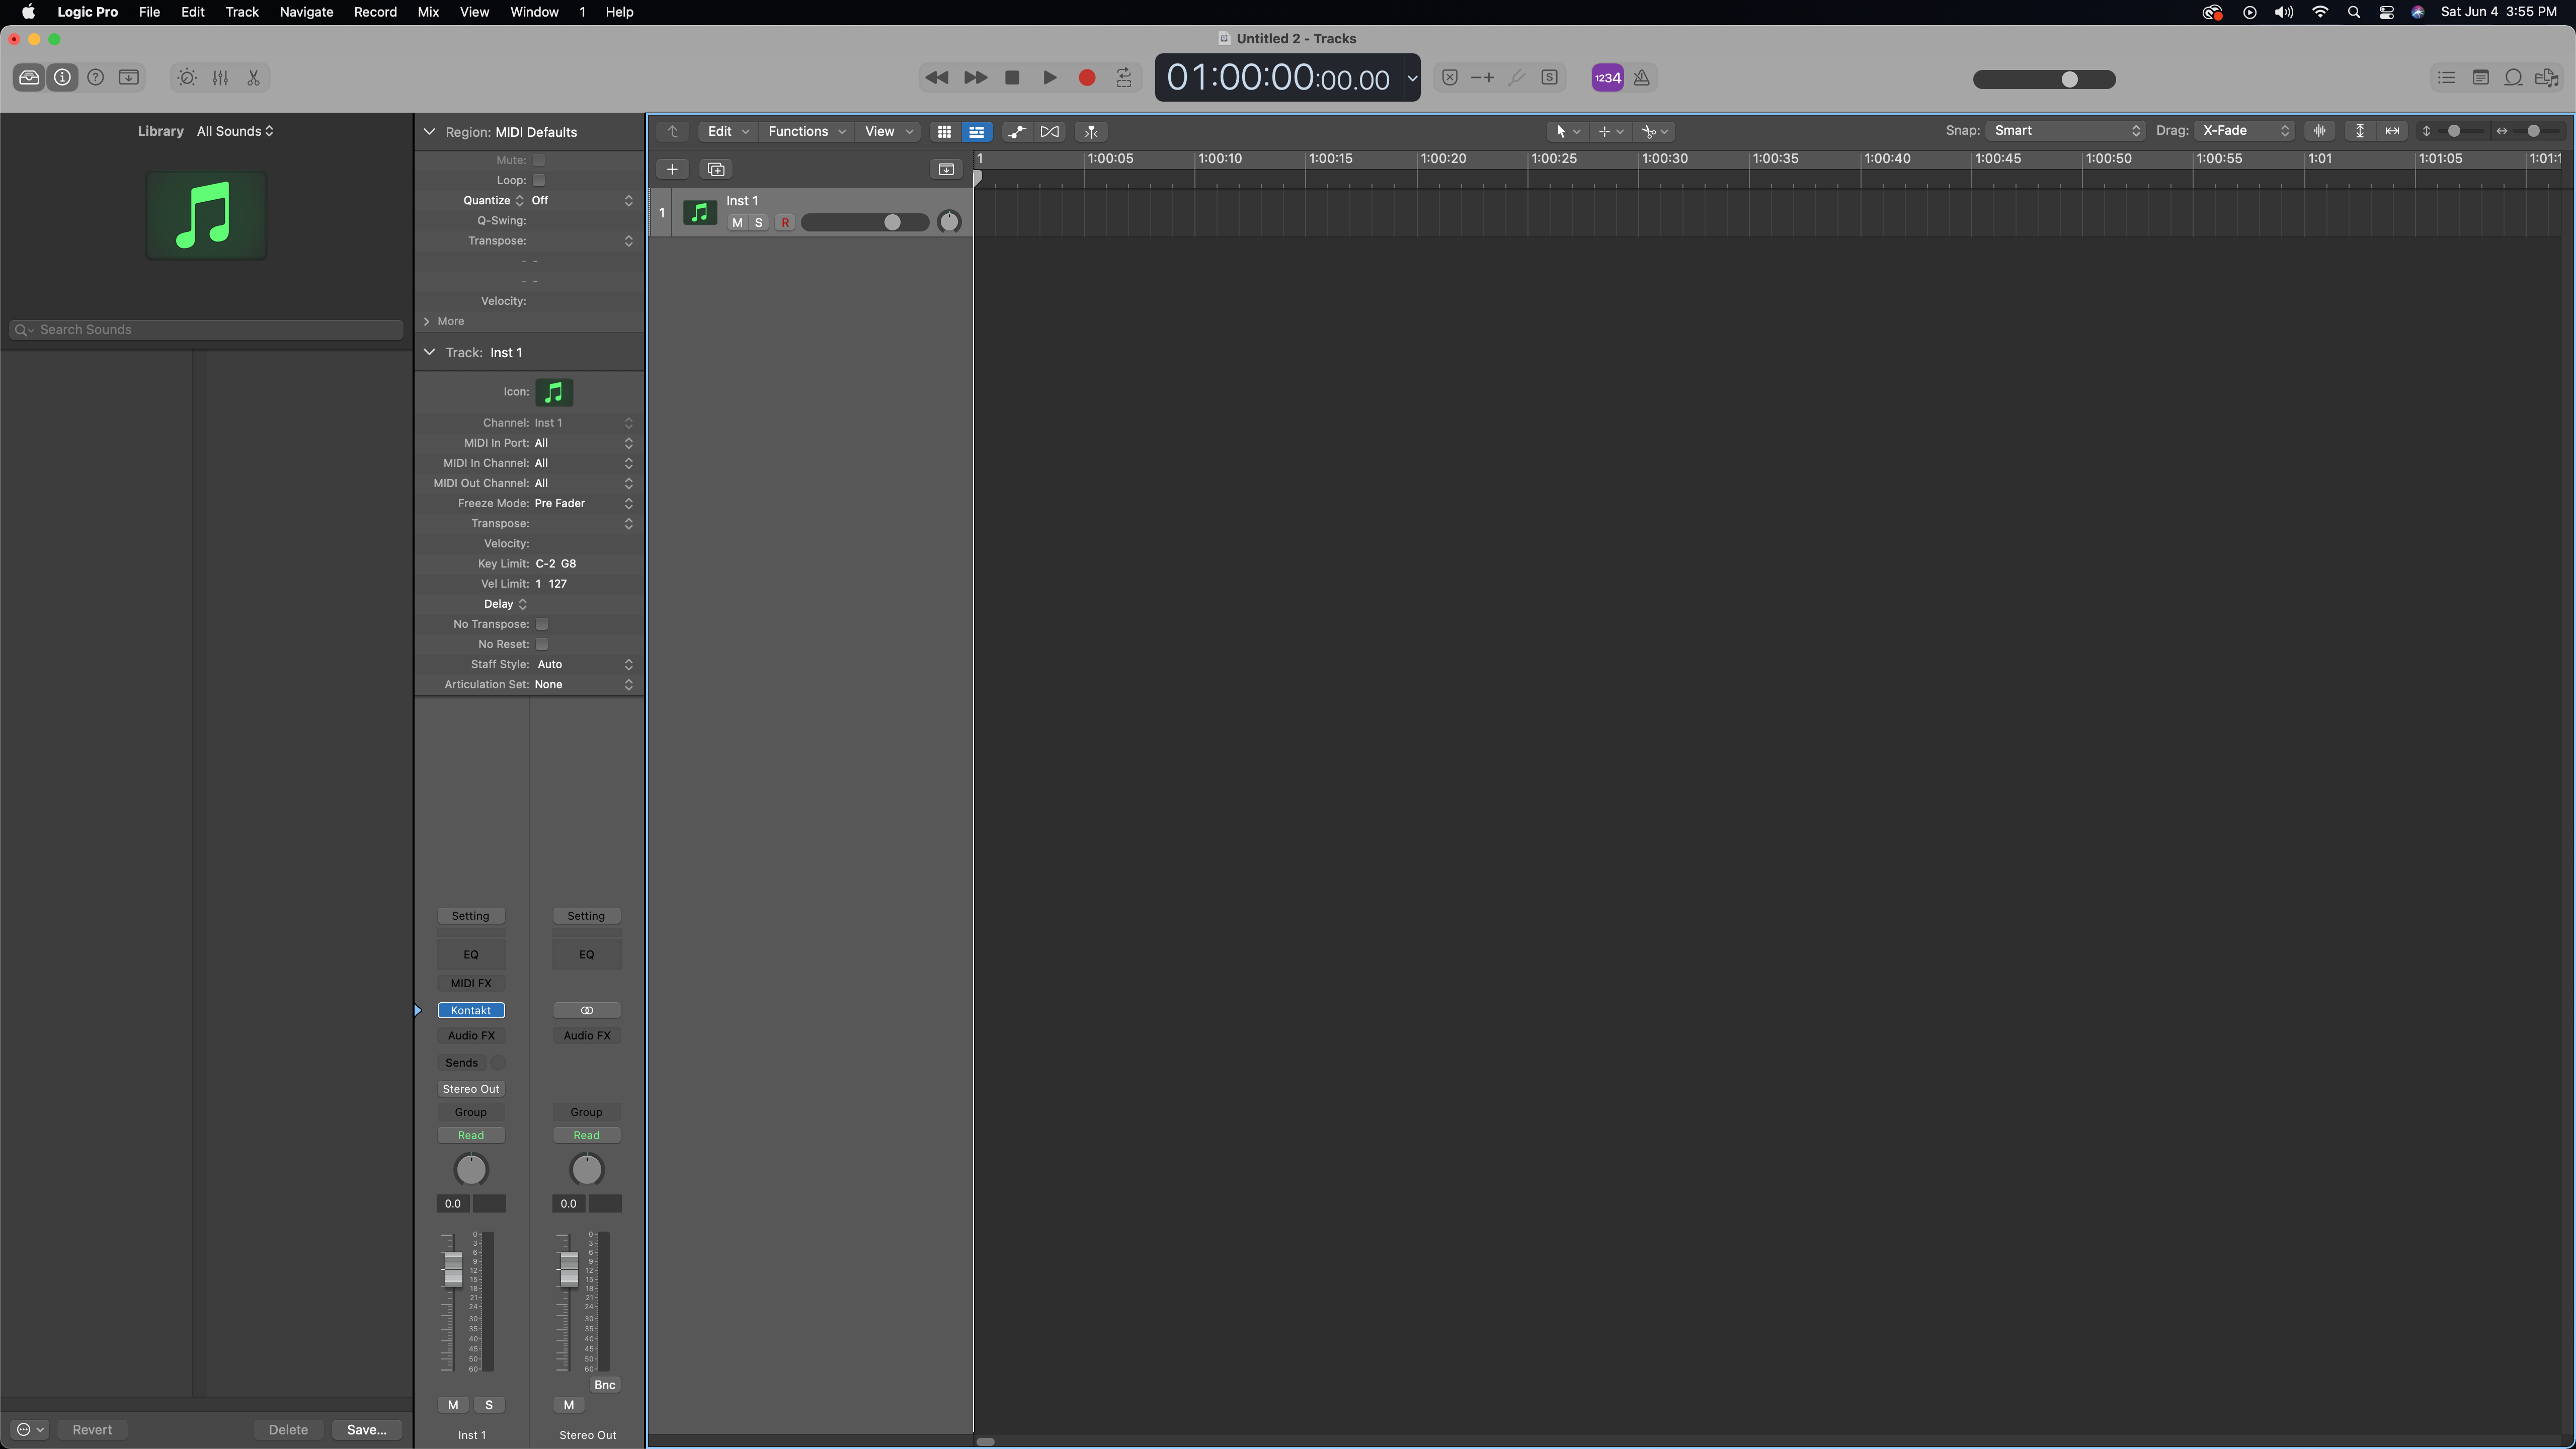This screenshot has width=2576, height=1449.
Task: Click the Search Sounds field
Action: click(210, 330)
